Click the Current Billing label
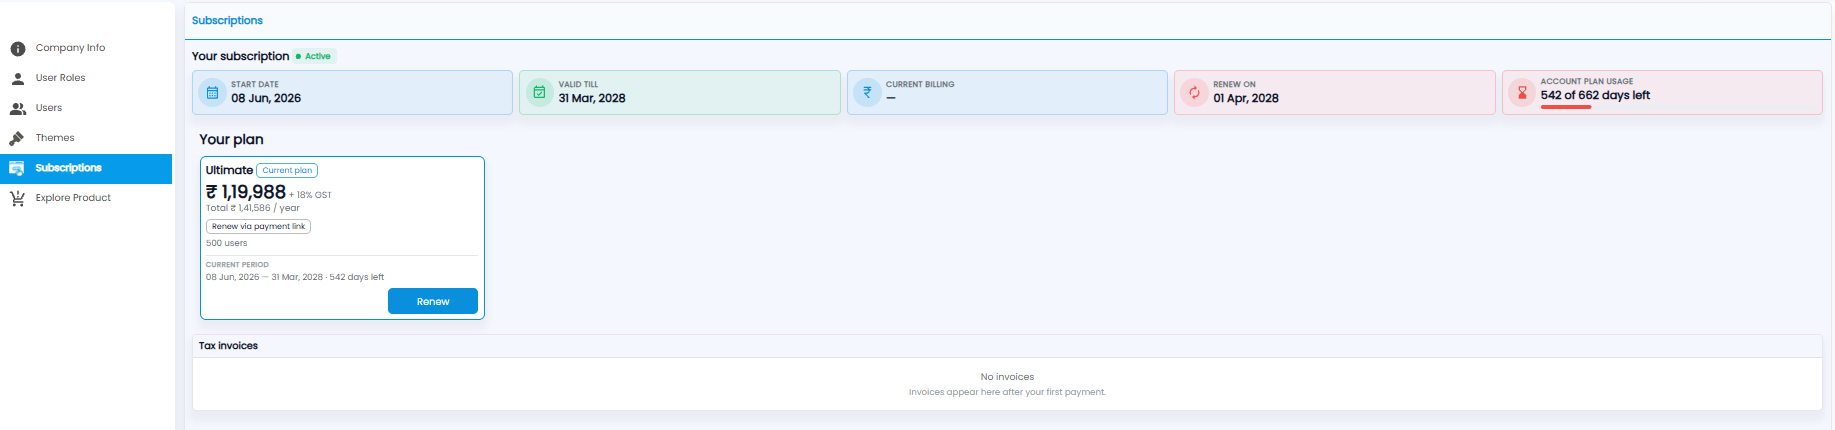Screen dimensions: 1835x430 920,85
